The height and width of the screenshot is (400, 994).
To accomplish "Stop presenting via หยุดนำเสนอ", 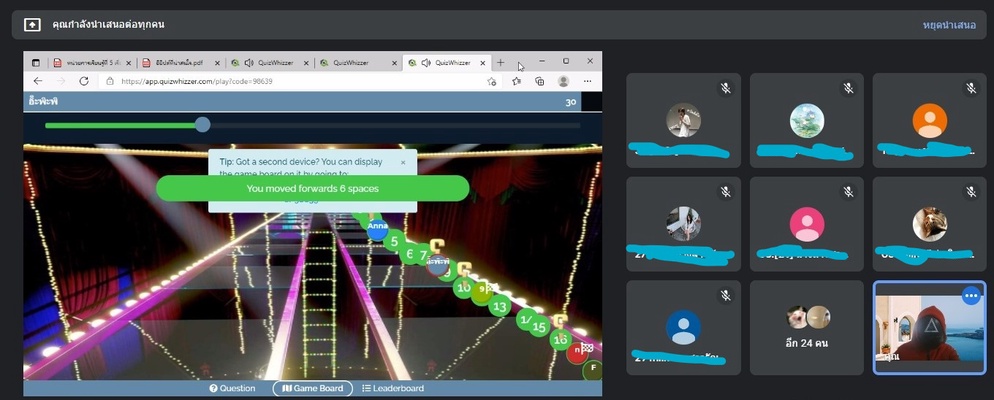I will [x=949, y=25].
